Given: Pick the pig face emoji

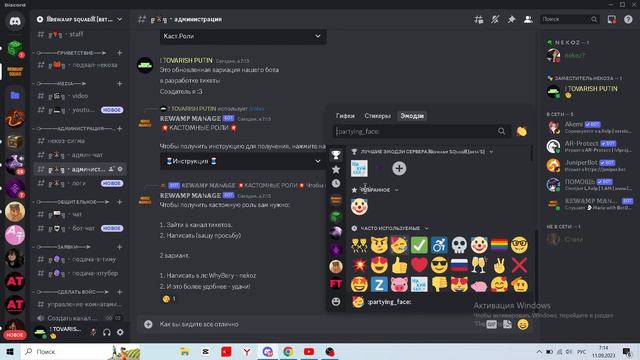Looking at the screenshot, I should 399,284.
